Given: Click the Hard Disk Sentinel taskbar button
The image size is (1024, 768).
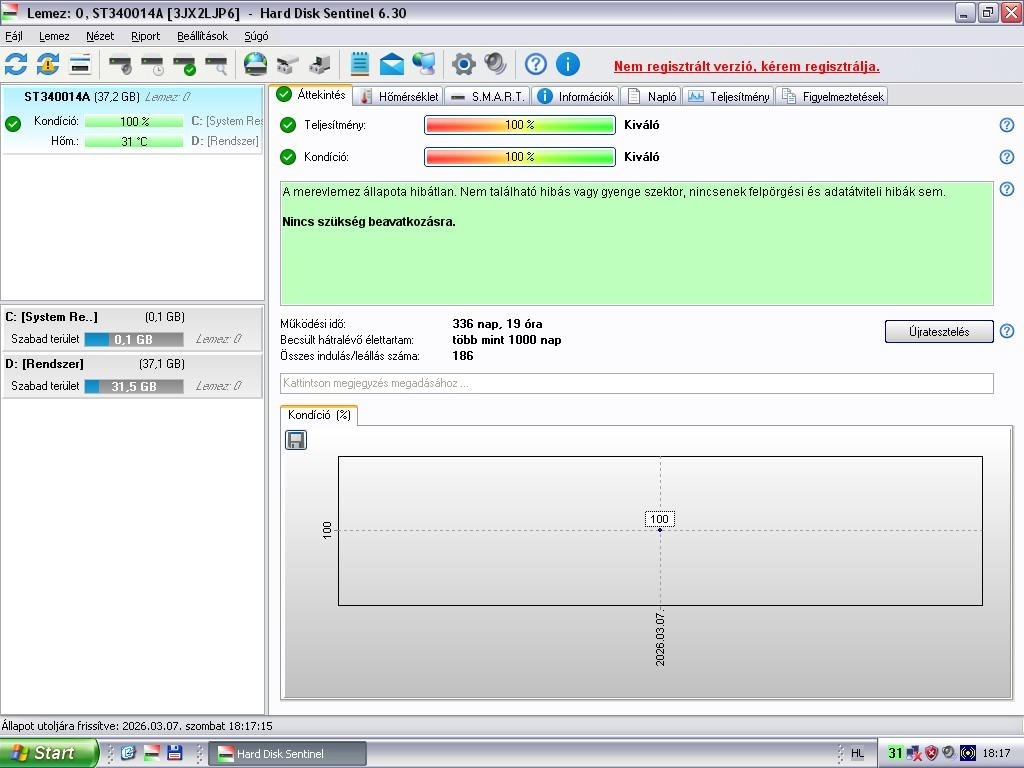Looking at the screenshot, I should (x=287, y=754).
